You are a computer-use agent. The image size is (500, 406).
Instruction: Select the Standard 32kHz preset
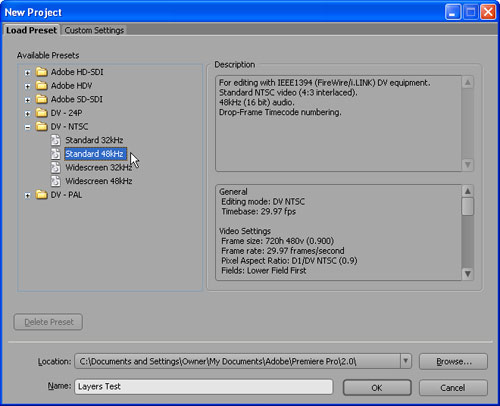pos(94,140)
